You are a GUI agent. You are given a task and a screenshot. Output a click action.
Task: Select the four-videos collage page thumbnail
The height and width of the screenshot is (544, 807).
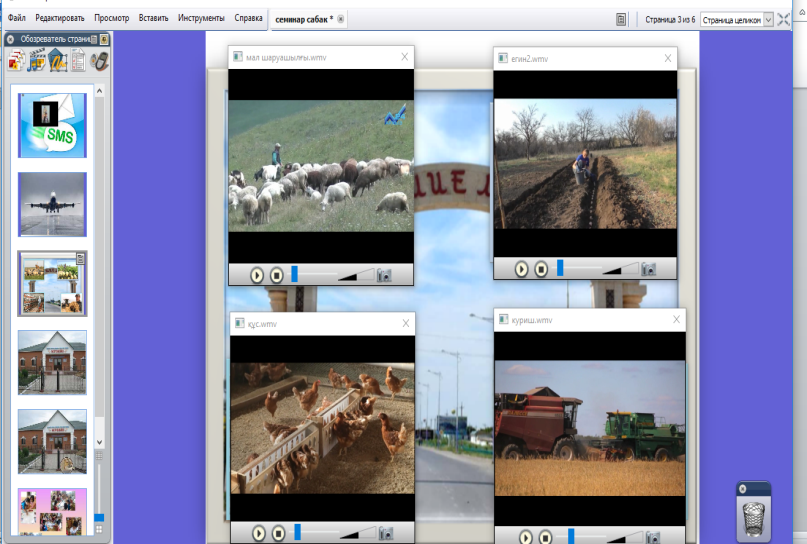(x=52, y=284)
